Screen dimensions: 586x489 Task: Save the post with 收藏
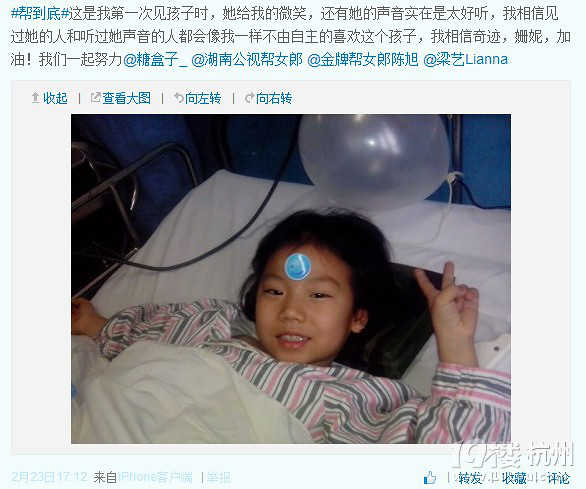514,478
